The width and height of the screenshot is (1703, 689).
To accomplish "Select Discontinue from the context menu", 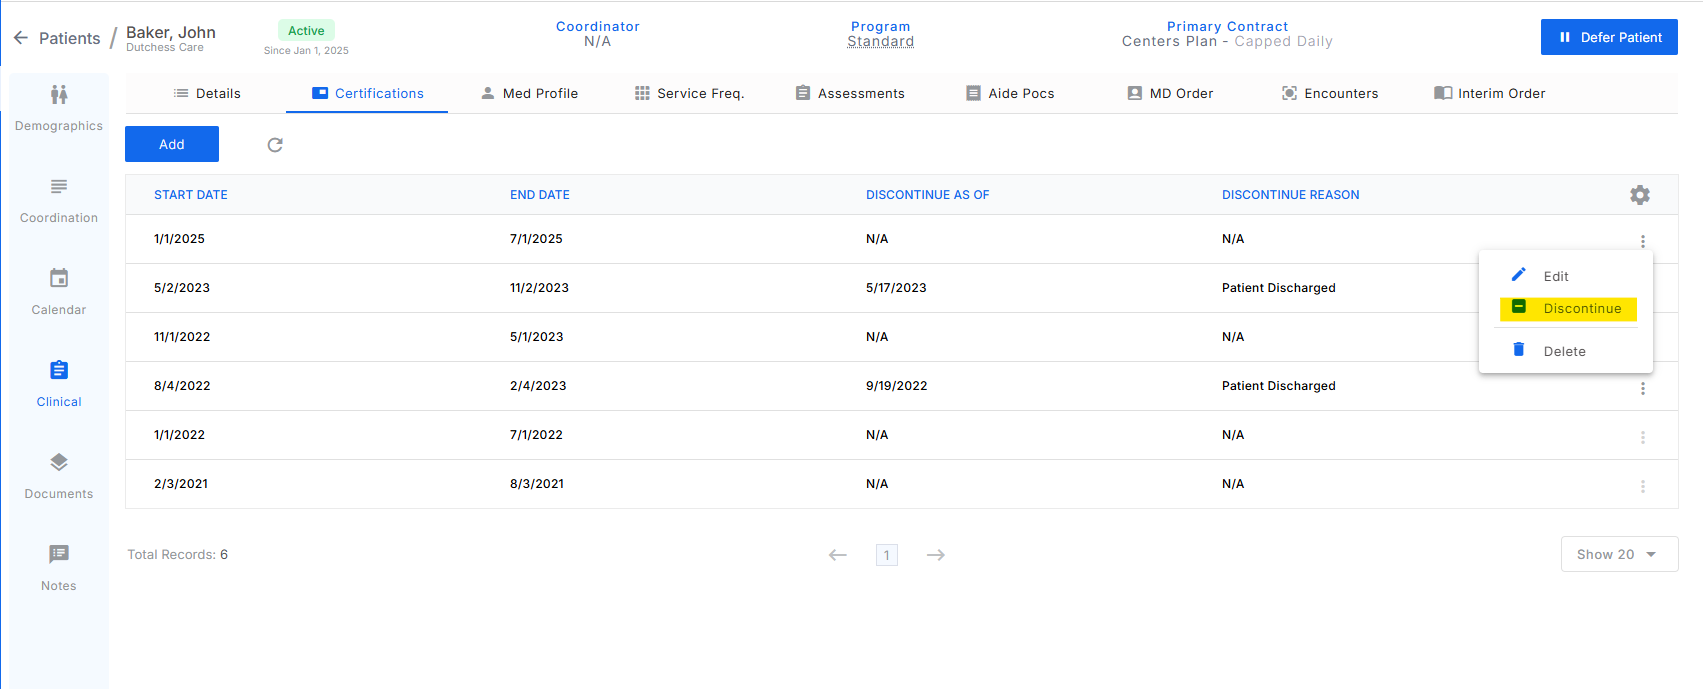I will 1568,308.
